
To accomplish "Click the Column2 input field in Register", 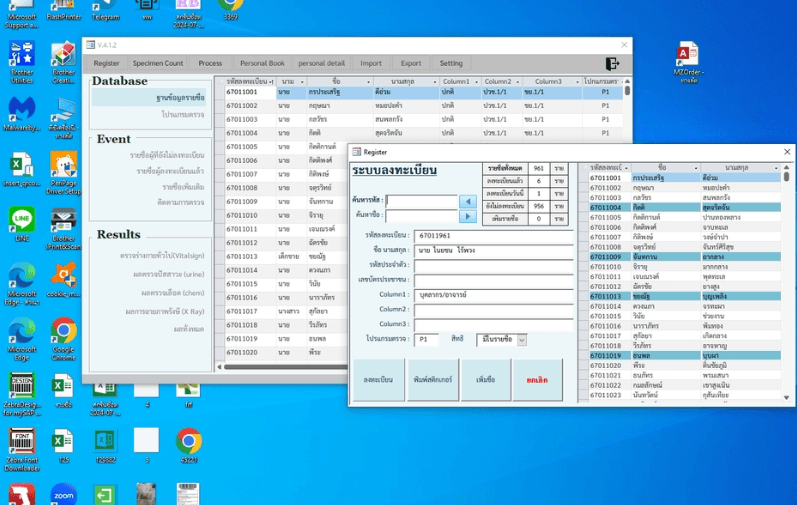I will [494, 309].
